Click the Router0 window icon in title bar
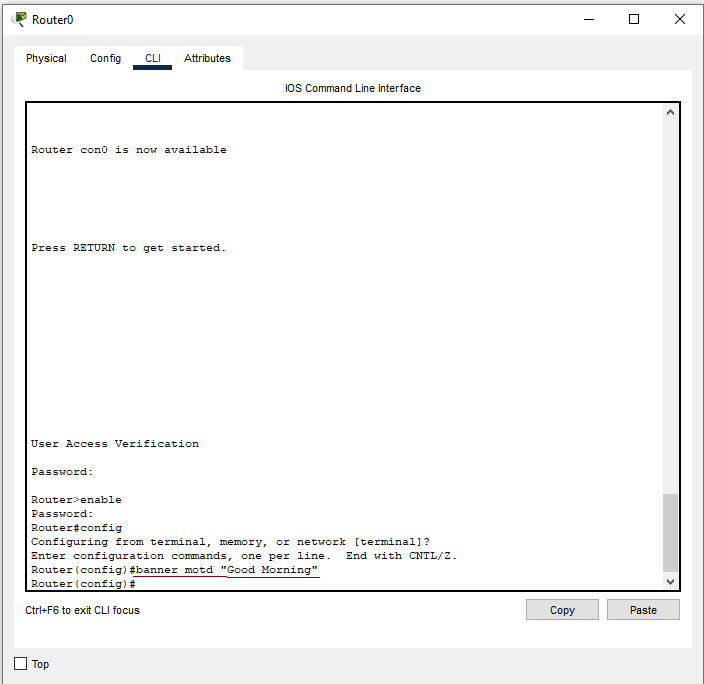704x684 pixels. [19, 19]
